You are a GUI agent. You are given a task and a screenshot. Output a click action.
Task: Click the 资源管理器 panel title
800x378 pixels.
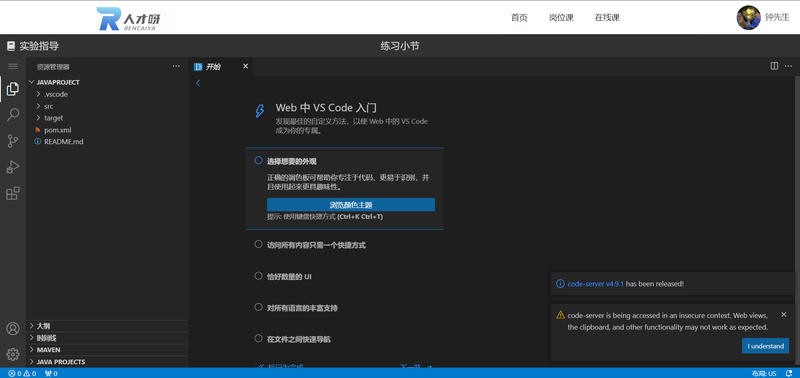pos(53,67)
